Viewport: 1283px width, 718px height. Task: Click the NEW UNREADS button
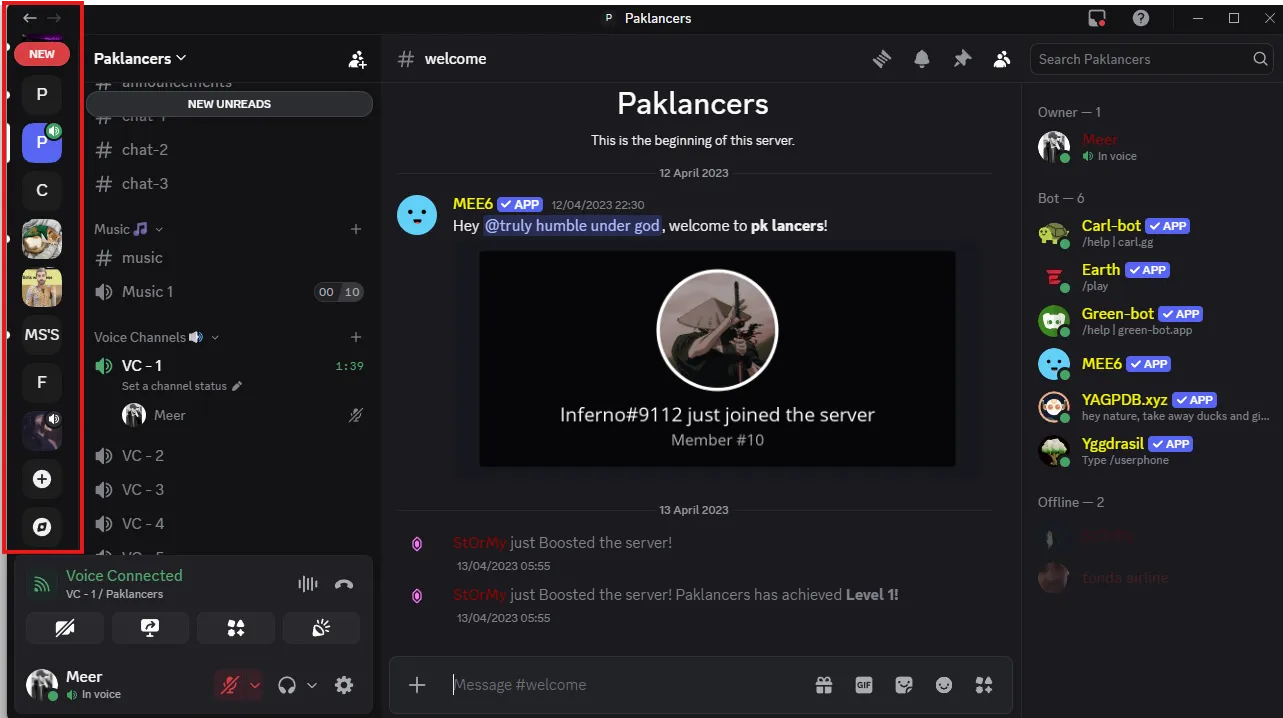pyautogui.click(x=229, y=104)
